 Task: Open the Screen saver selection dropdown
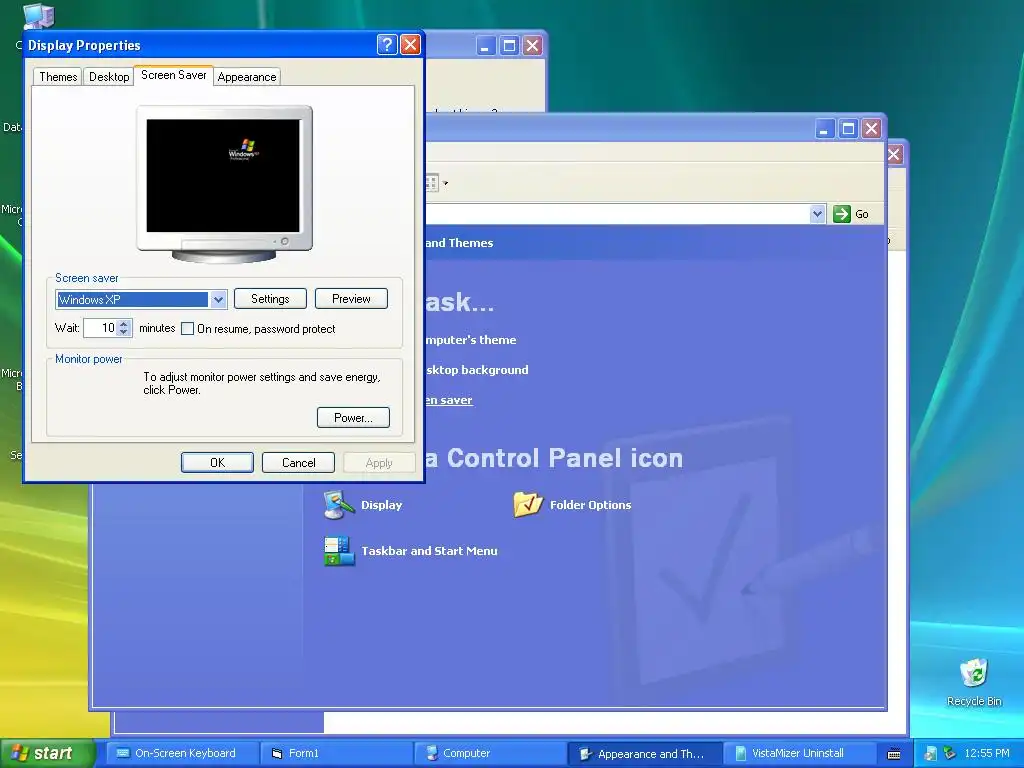pos(218,300)
